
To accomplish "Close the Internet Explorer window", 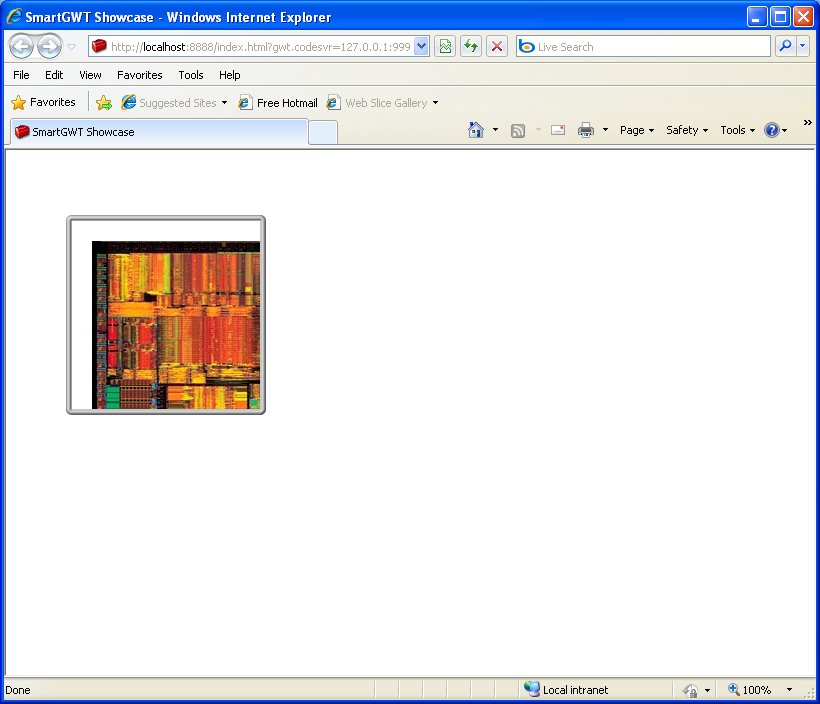I will [803, 17].
